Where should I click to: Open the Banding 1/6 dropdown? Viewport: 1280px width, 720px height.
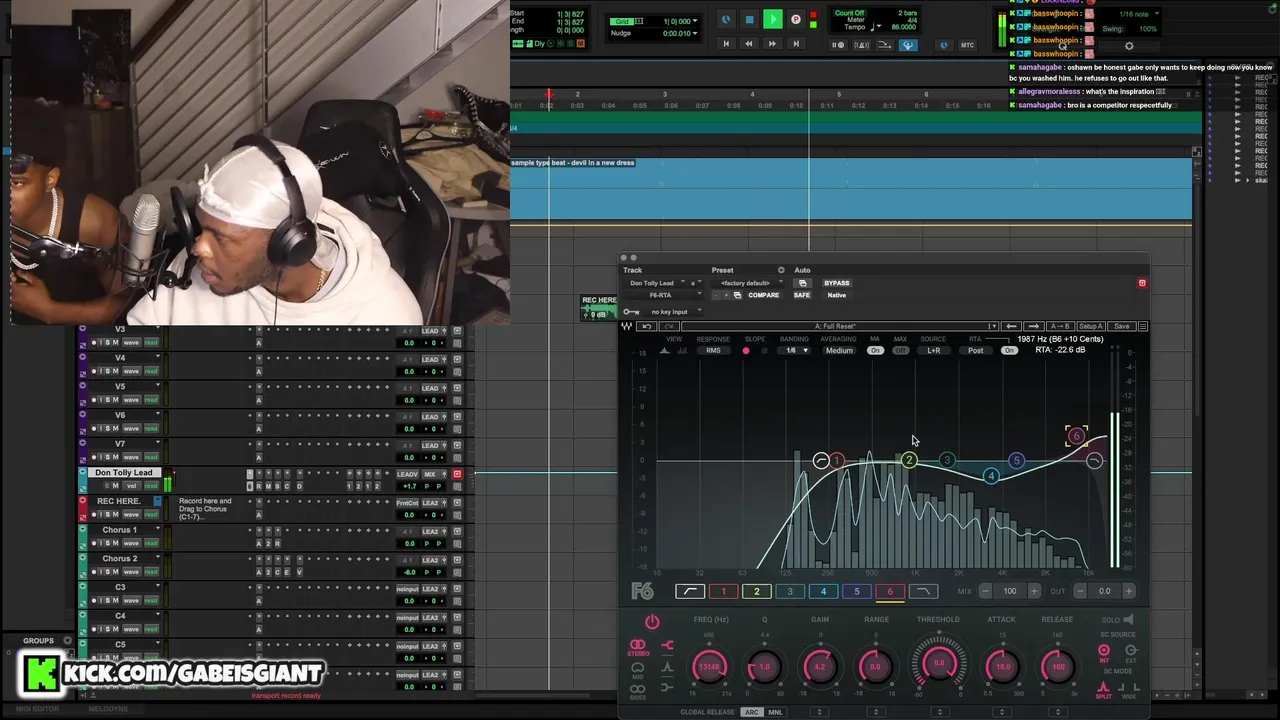[796, 351]
